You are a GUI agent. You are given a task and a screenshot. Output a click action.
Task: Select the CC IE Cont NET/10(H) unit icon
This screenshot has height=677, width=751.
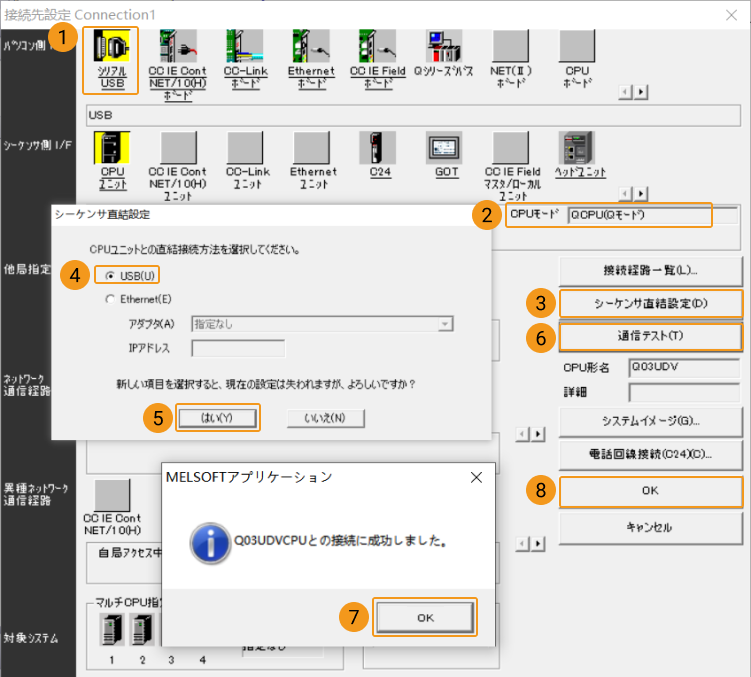[178, 148]
